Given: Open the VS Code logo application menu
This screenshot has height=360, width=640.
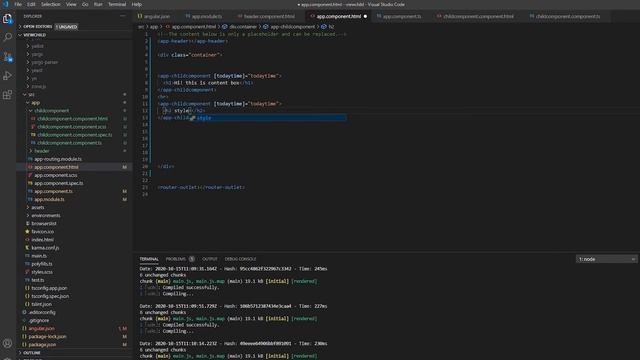Looking at the screenshot, I should (x=5, y=4).
